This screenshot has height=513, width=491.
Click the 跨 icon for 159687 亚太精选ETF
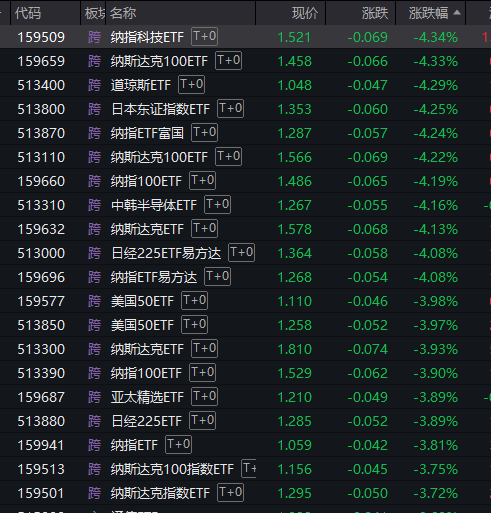94,397
